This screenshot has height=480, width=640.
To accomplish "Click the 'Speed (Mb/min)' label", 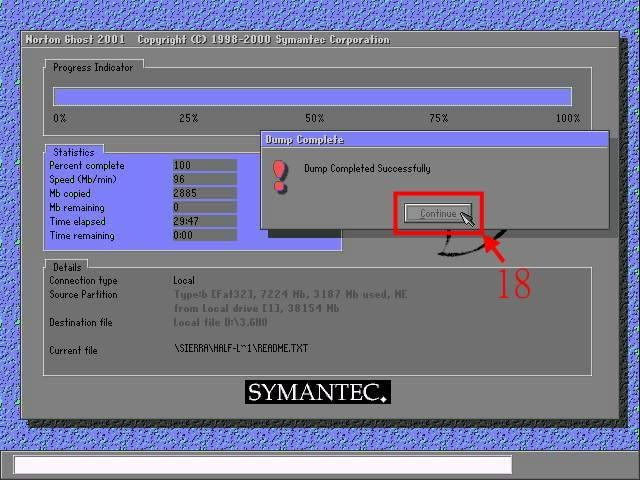I will (x=83, y=180).
